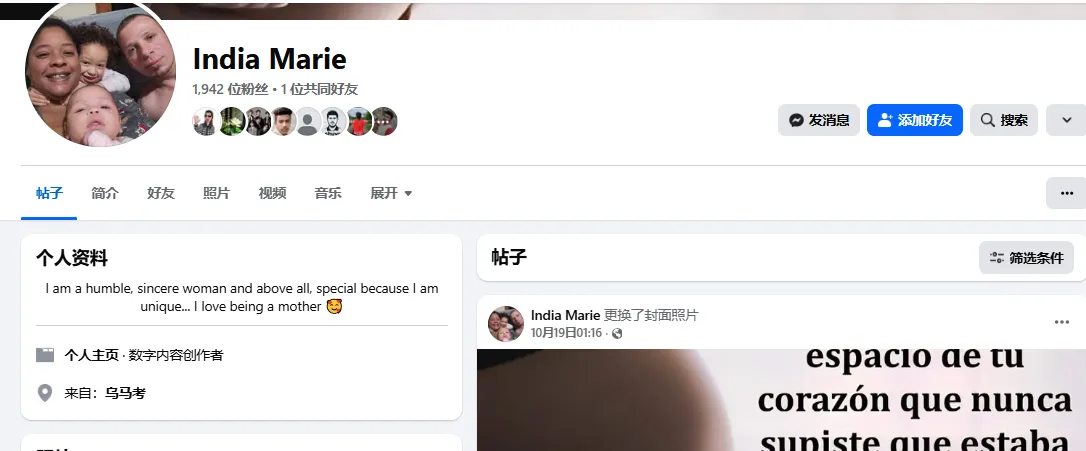
Task: Open the 视频 tab
Action: pyautogui.click(x=272, y=193)
